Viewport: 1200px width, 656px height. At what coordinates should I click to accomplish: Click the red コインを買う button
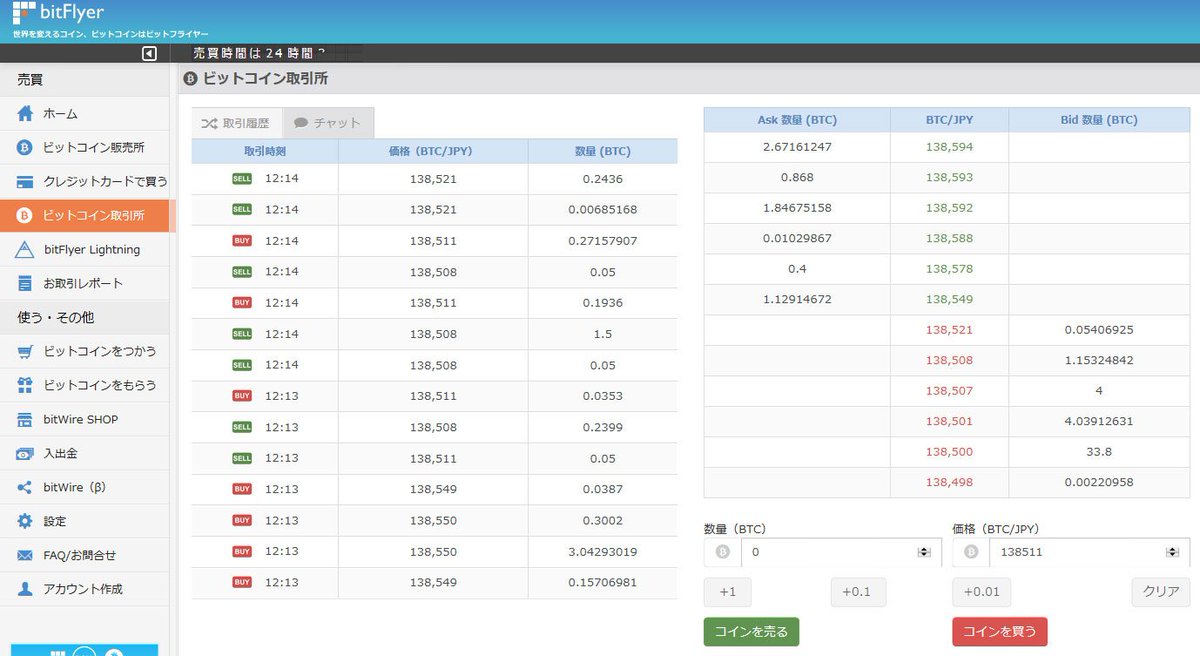tap(999, 632)
